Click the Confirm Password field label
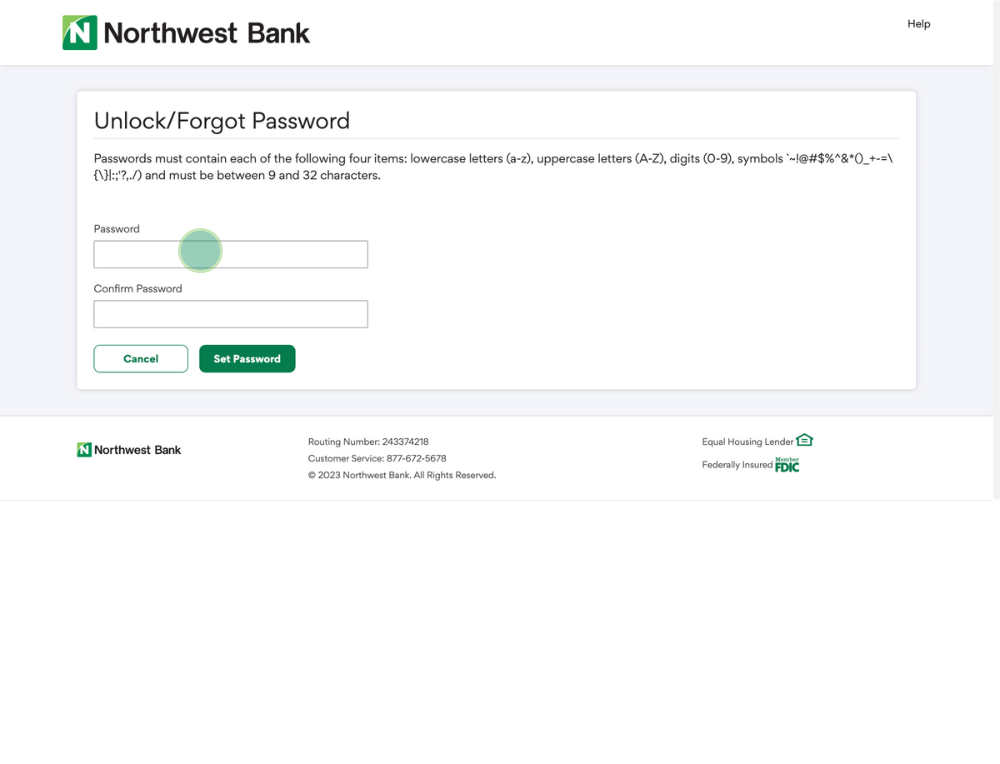 point(138,289)
